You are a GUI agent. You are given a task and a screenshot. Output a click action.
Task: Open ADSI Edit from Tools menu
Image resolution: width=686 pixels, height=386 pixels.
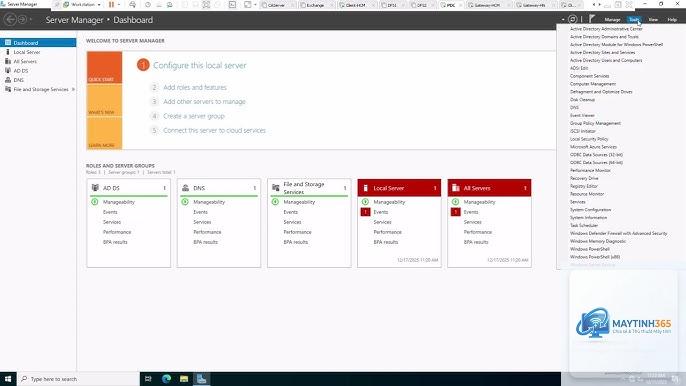[x=579, y=68]
